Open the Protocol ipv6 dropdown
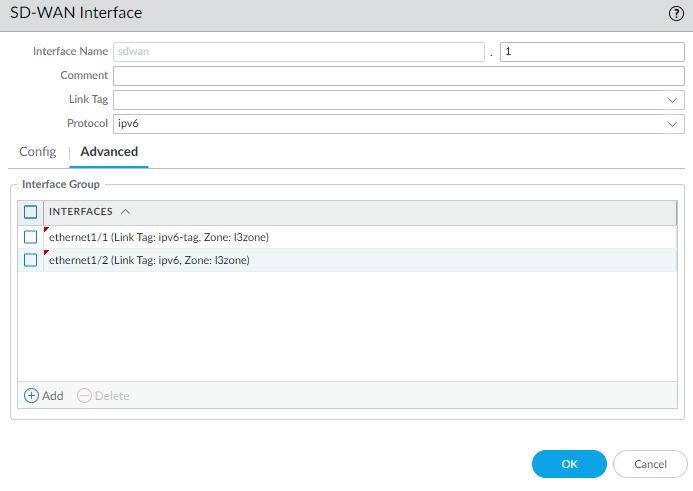This screenshot has height=491, width=693. (x=673, y=124)
